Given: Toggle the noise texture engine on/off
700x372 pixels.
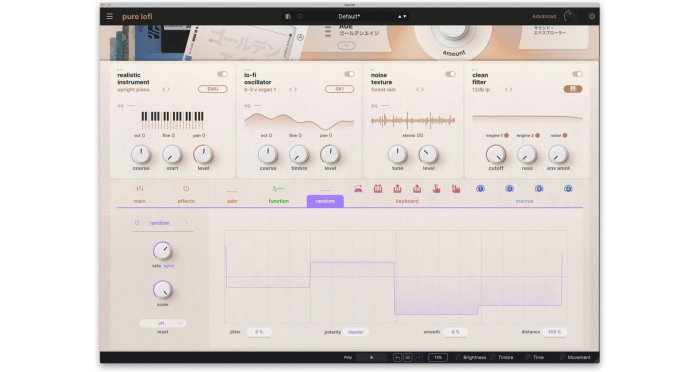Looking at the screenshot, I should point(450,74).
